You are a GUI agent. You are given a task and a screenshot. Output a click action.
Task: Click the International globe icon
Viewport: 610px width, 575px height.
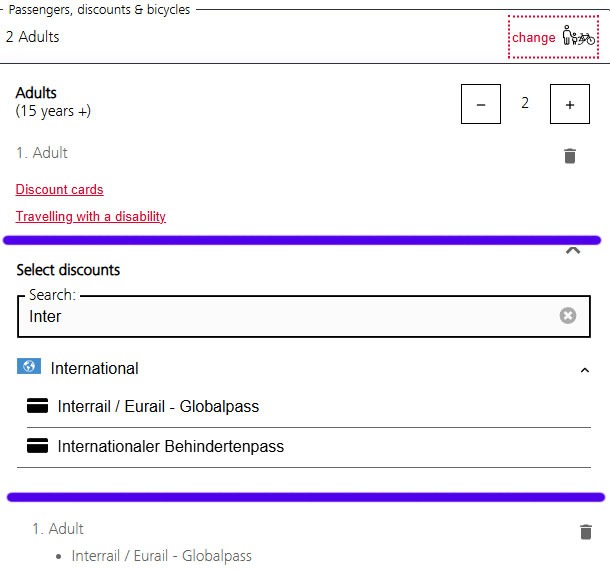29,367
